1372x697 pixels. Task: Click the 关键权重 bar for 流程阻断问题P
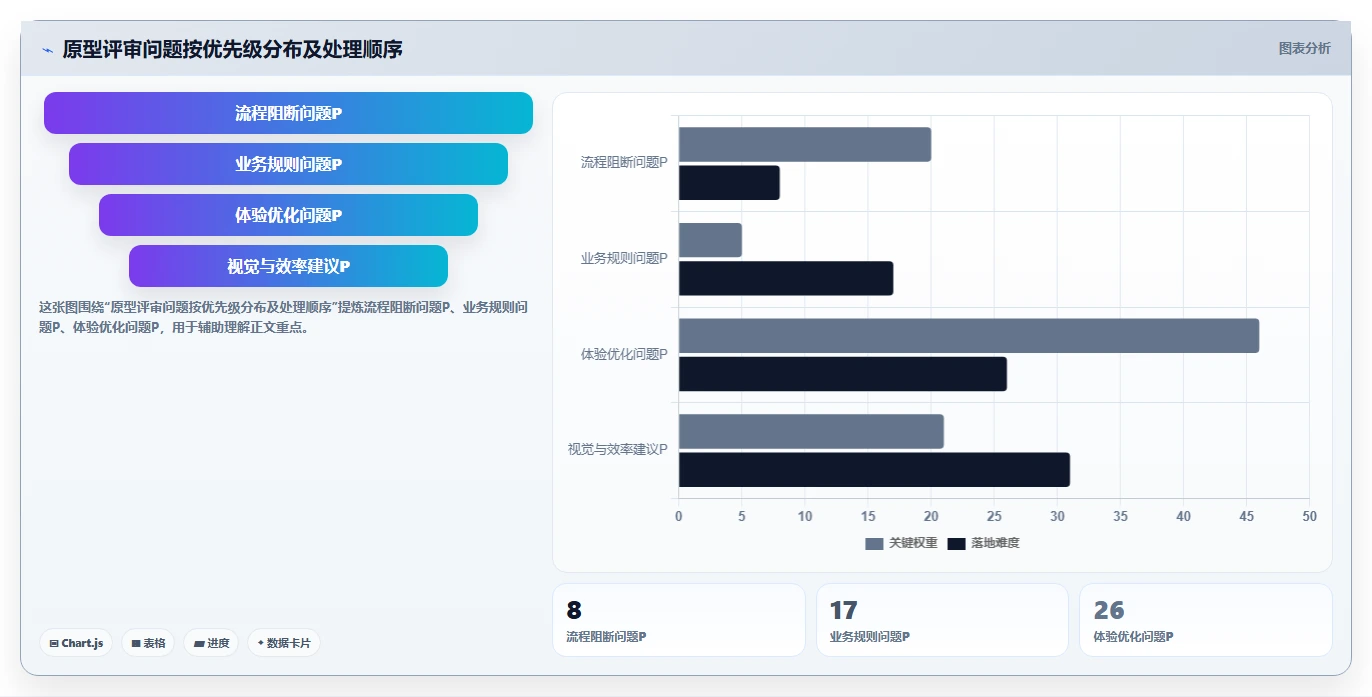805,144
